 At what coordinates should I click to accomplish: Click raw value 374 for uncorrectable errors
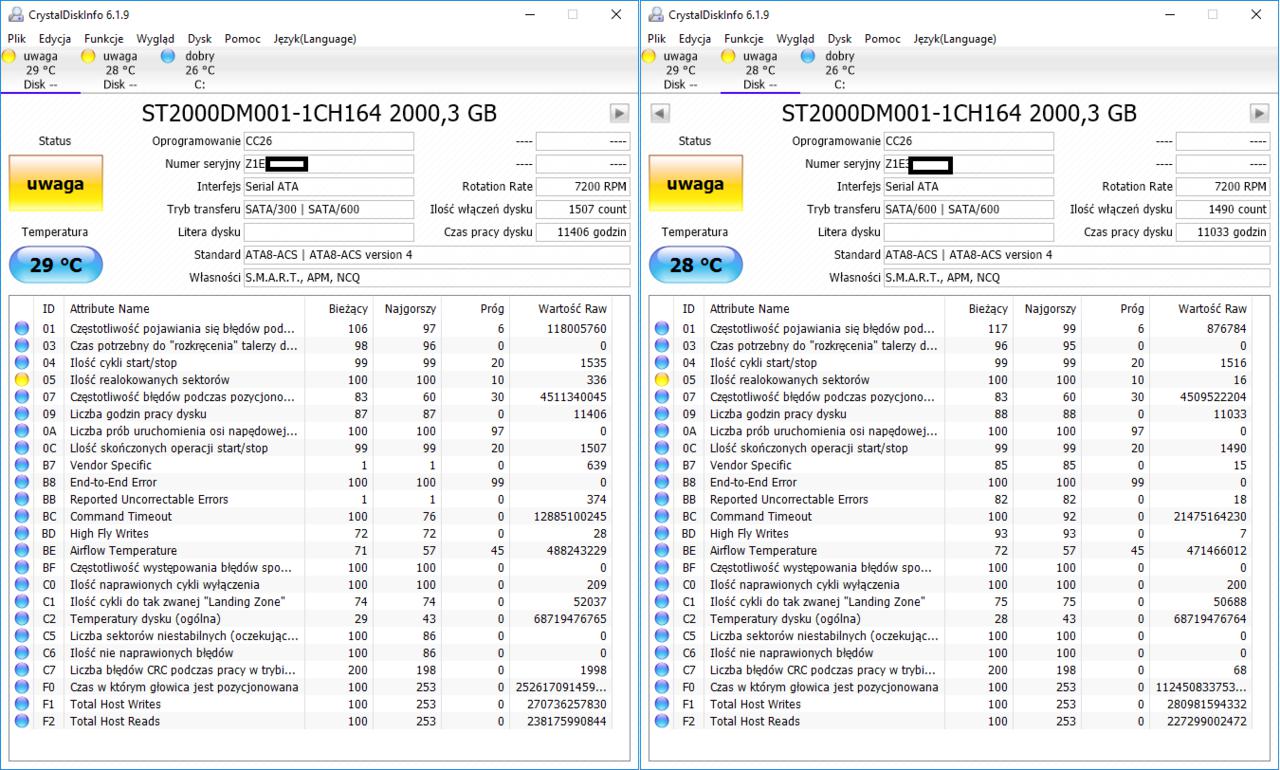tap(596, 499)
